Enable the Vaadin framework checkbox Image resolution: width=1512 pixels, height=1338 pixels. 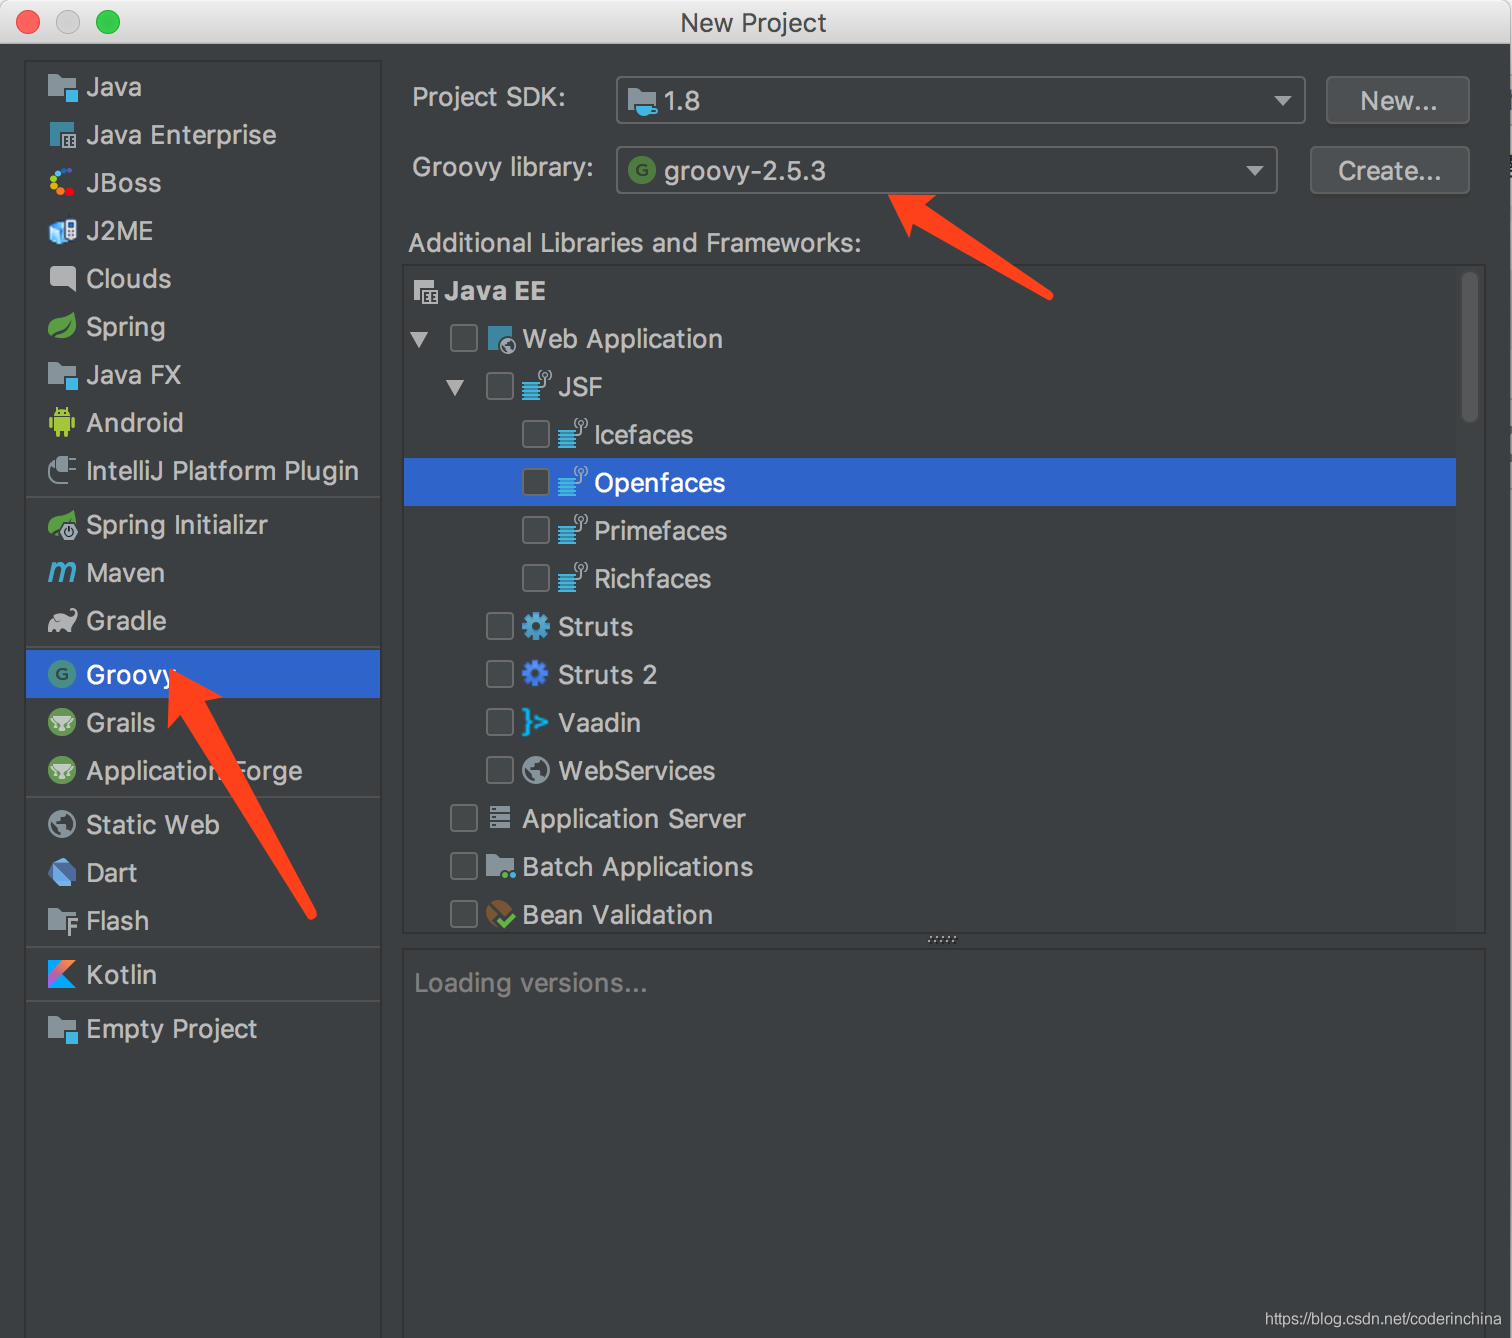499,722
